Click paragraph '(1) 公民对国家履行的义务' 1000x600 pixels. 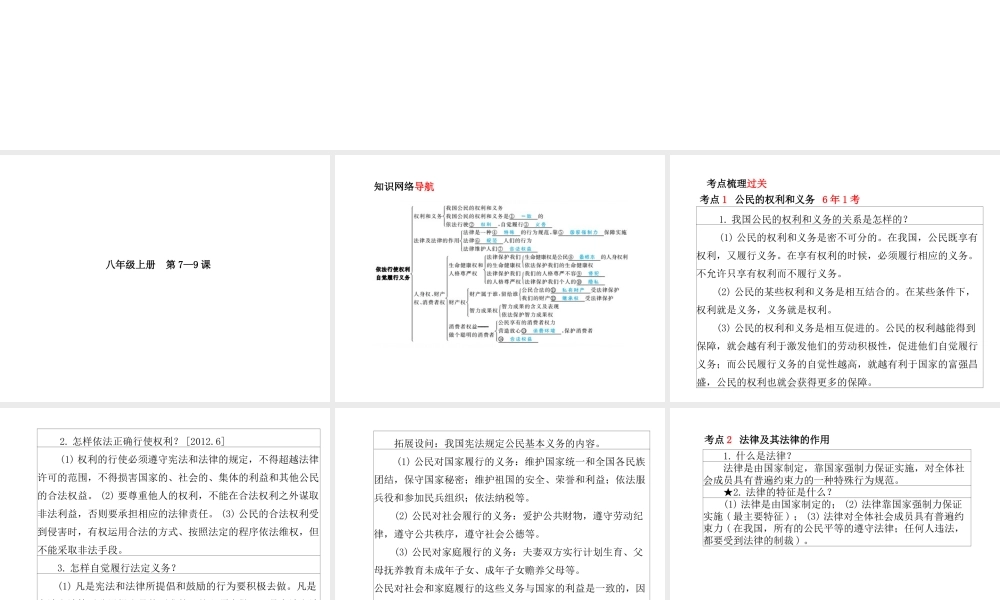click(510, 479)
